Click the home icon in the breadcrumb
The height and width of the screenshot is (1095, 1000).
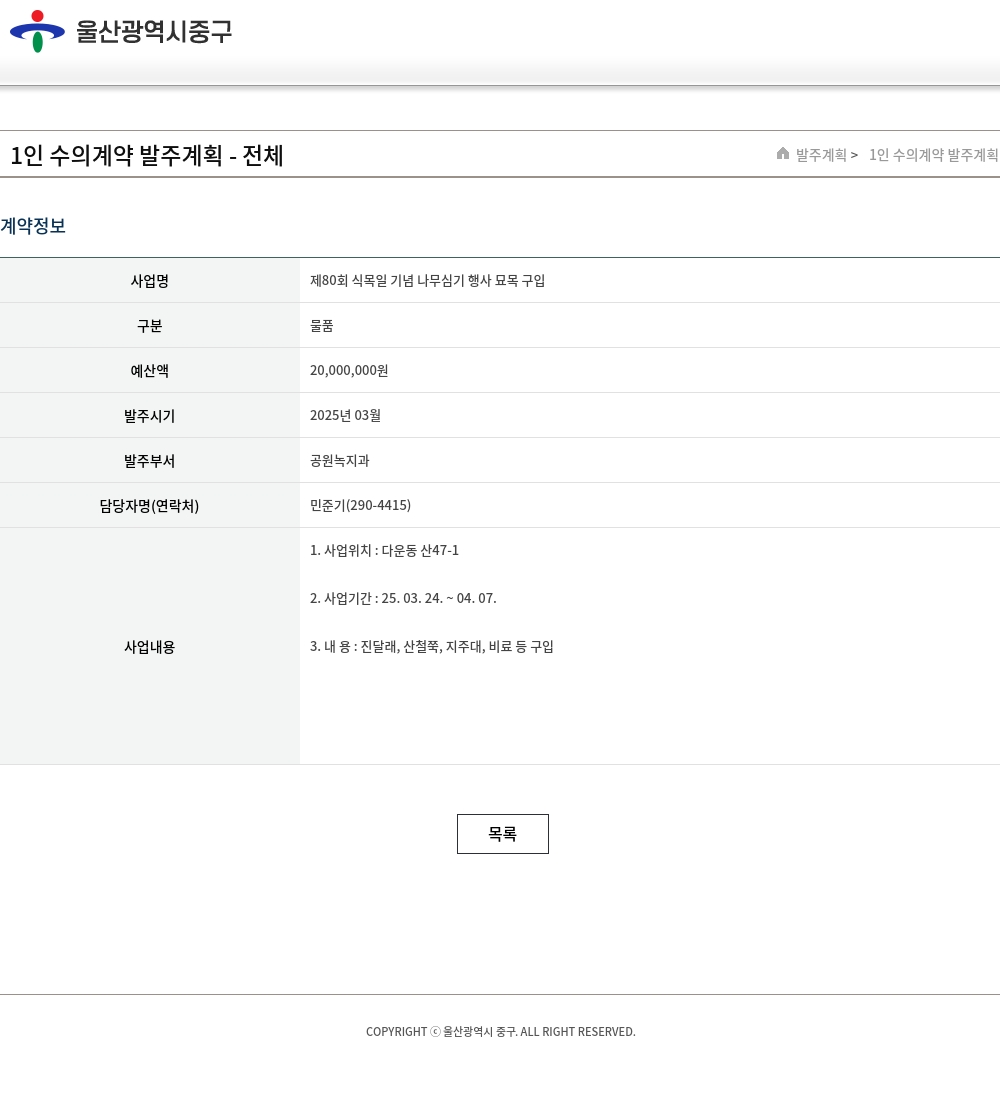pyautogui.click(x=783, y=154)
